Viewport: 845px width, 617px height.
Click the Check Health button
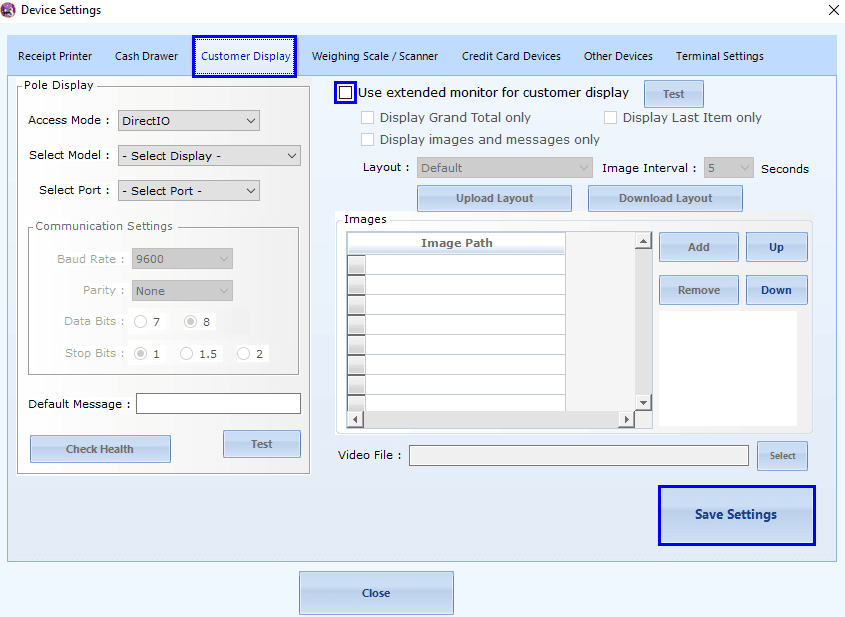pos(100,449)
